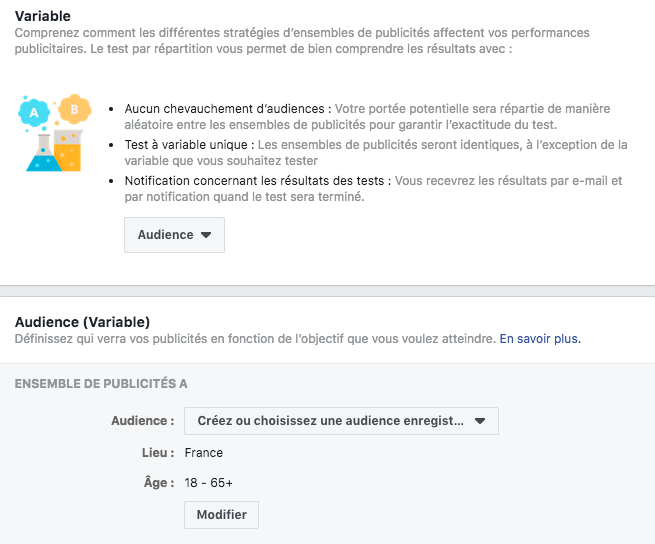Click the arrow of the saved audience selector

tap(479, 421)
